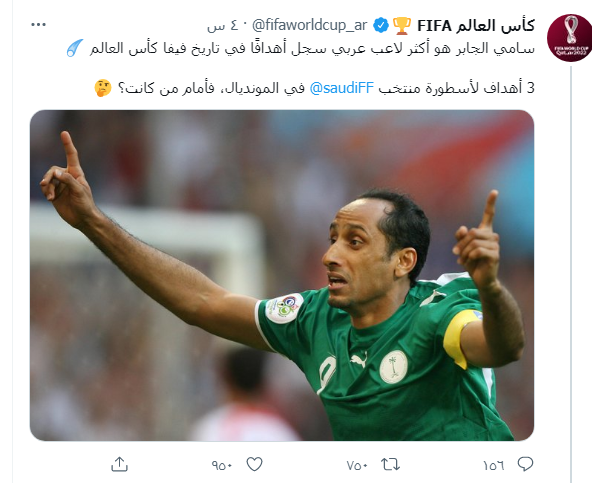Open the @fifaworldcup_ar handle link
The height and width of the screenshot is (483, 592).
coord(309,26)
